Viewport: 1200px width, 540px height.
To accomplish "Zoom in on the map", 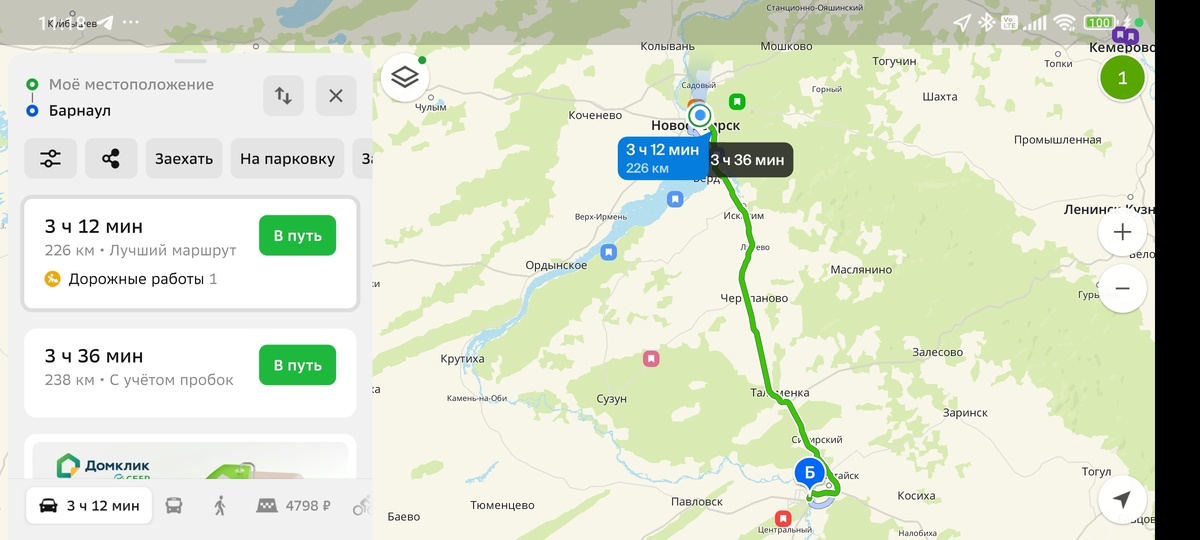I will [x=1122, y=232].
